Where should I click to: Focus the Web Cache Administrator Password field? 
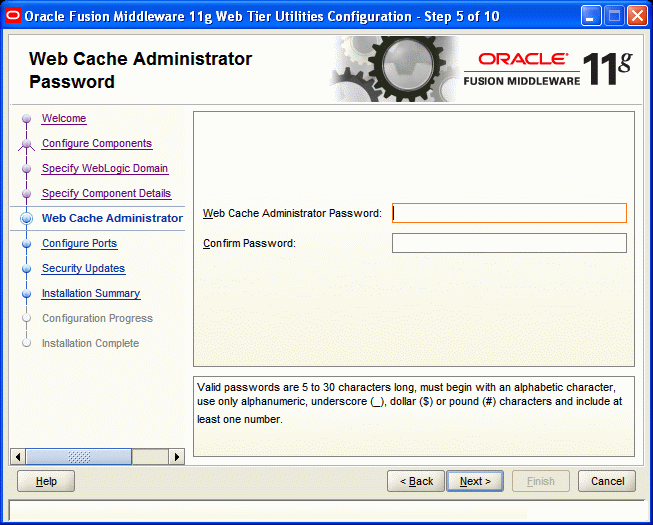[x=509, y=213]
